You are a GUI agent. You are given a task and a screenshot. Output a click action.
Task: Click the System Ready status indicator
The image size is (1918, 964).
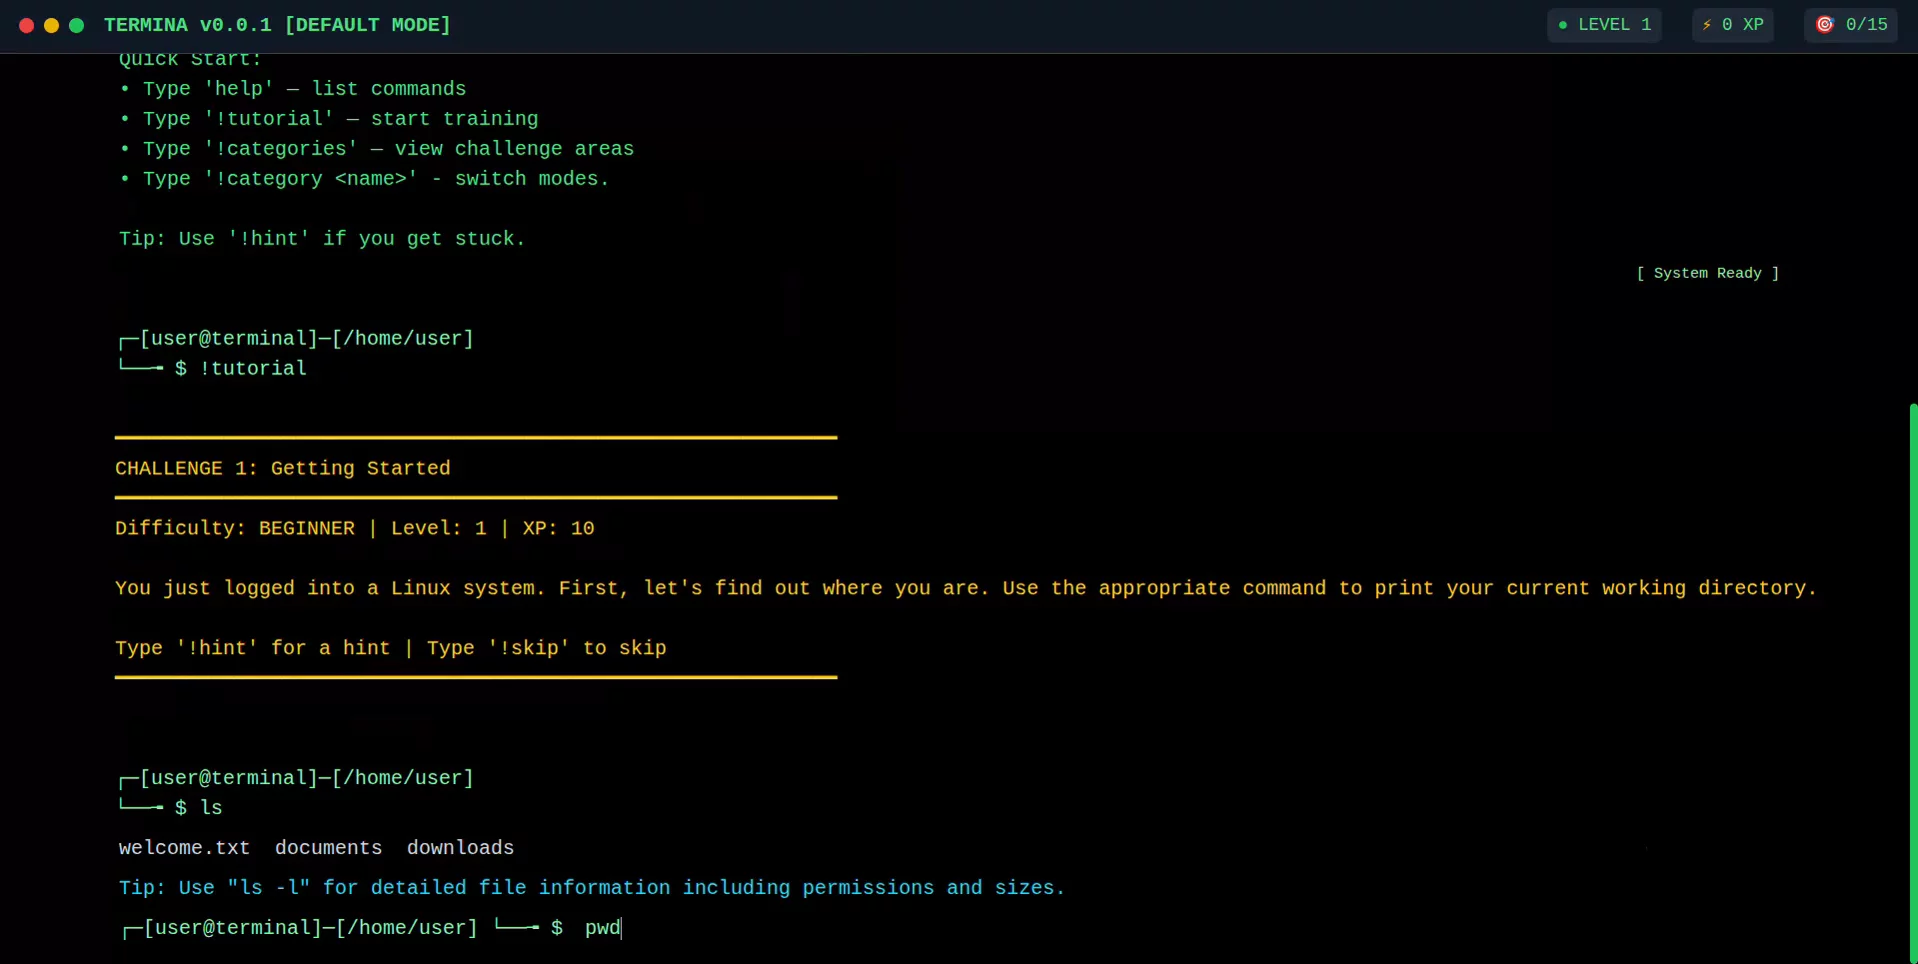coord(1707,273)
